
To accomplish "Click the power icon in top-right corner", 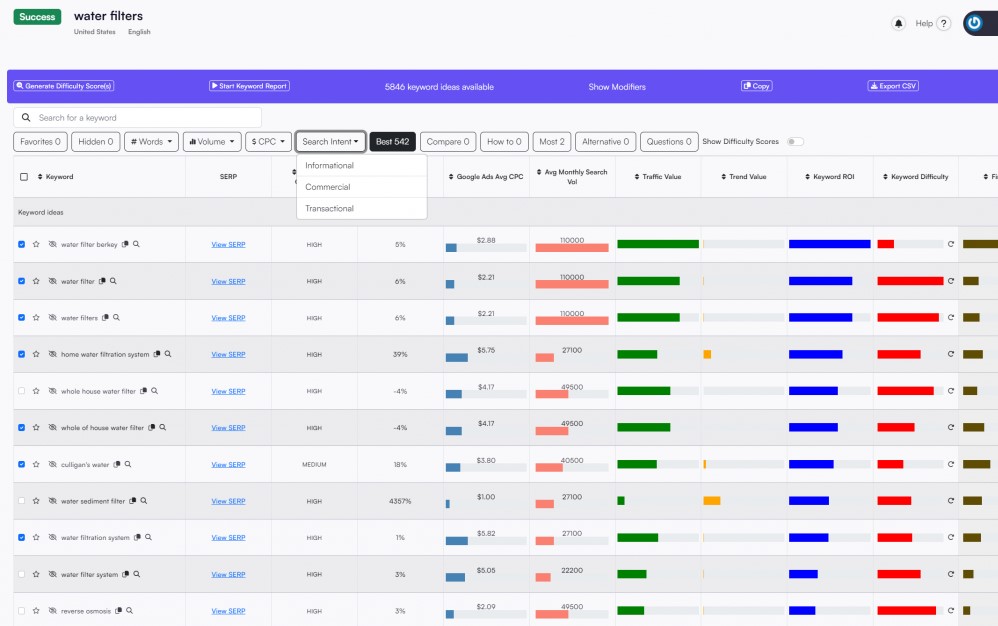I will pos(975,23).
